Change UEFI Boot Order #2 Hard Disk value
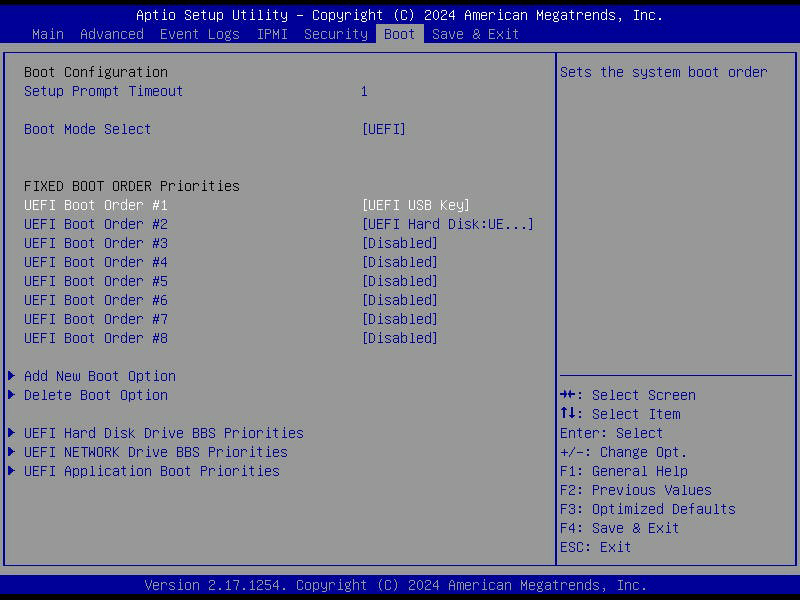Viewport: 800px width, 600px height. pos(447,224)
